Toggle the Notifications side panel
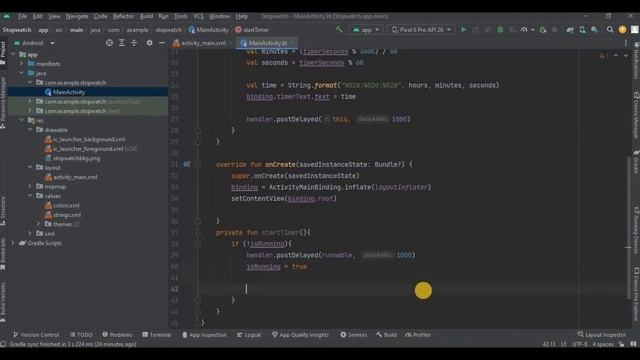This screenshot has width=640, height=360. click(636, 60)
